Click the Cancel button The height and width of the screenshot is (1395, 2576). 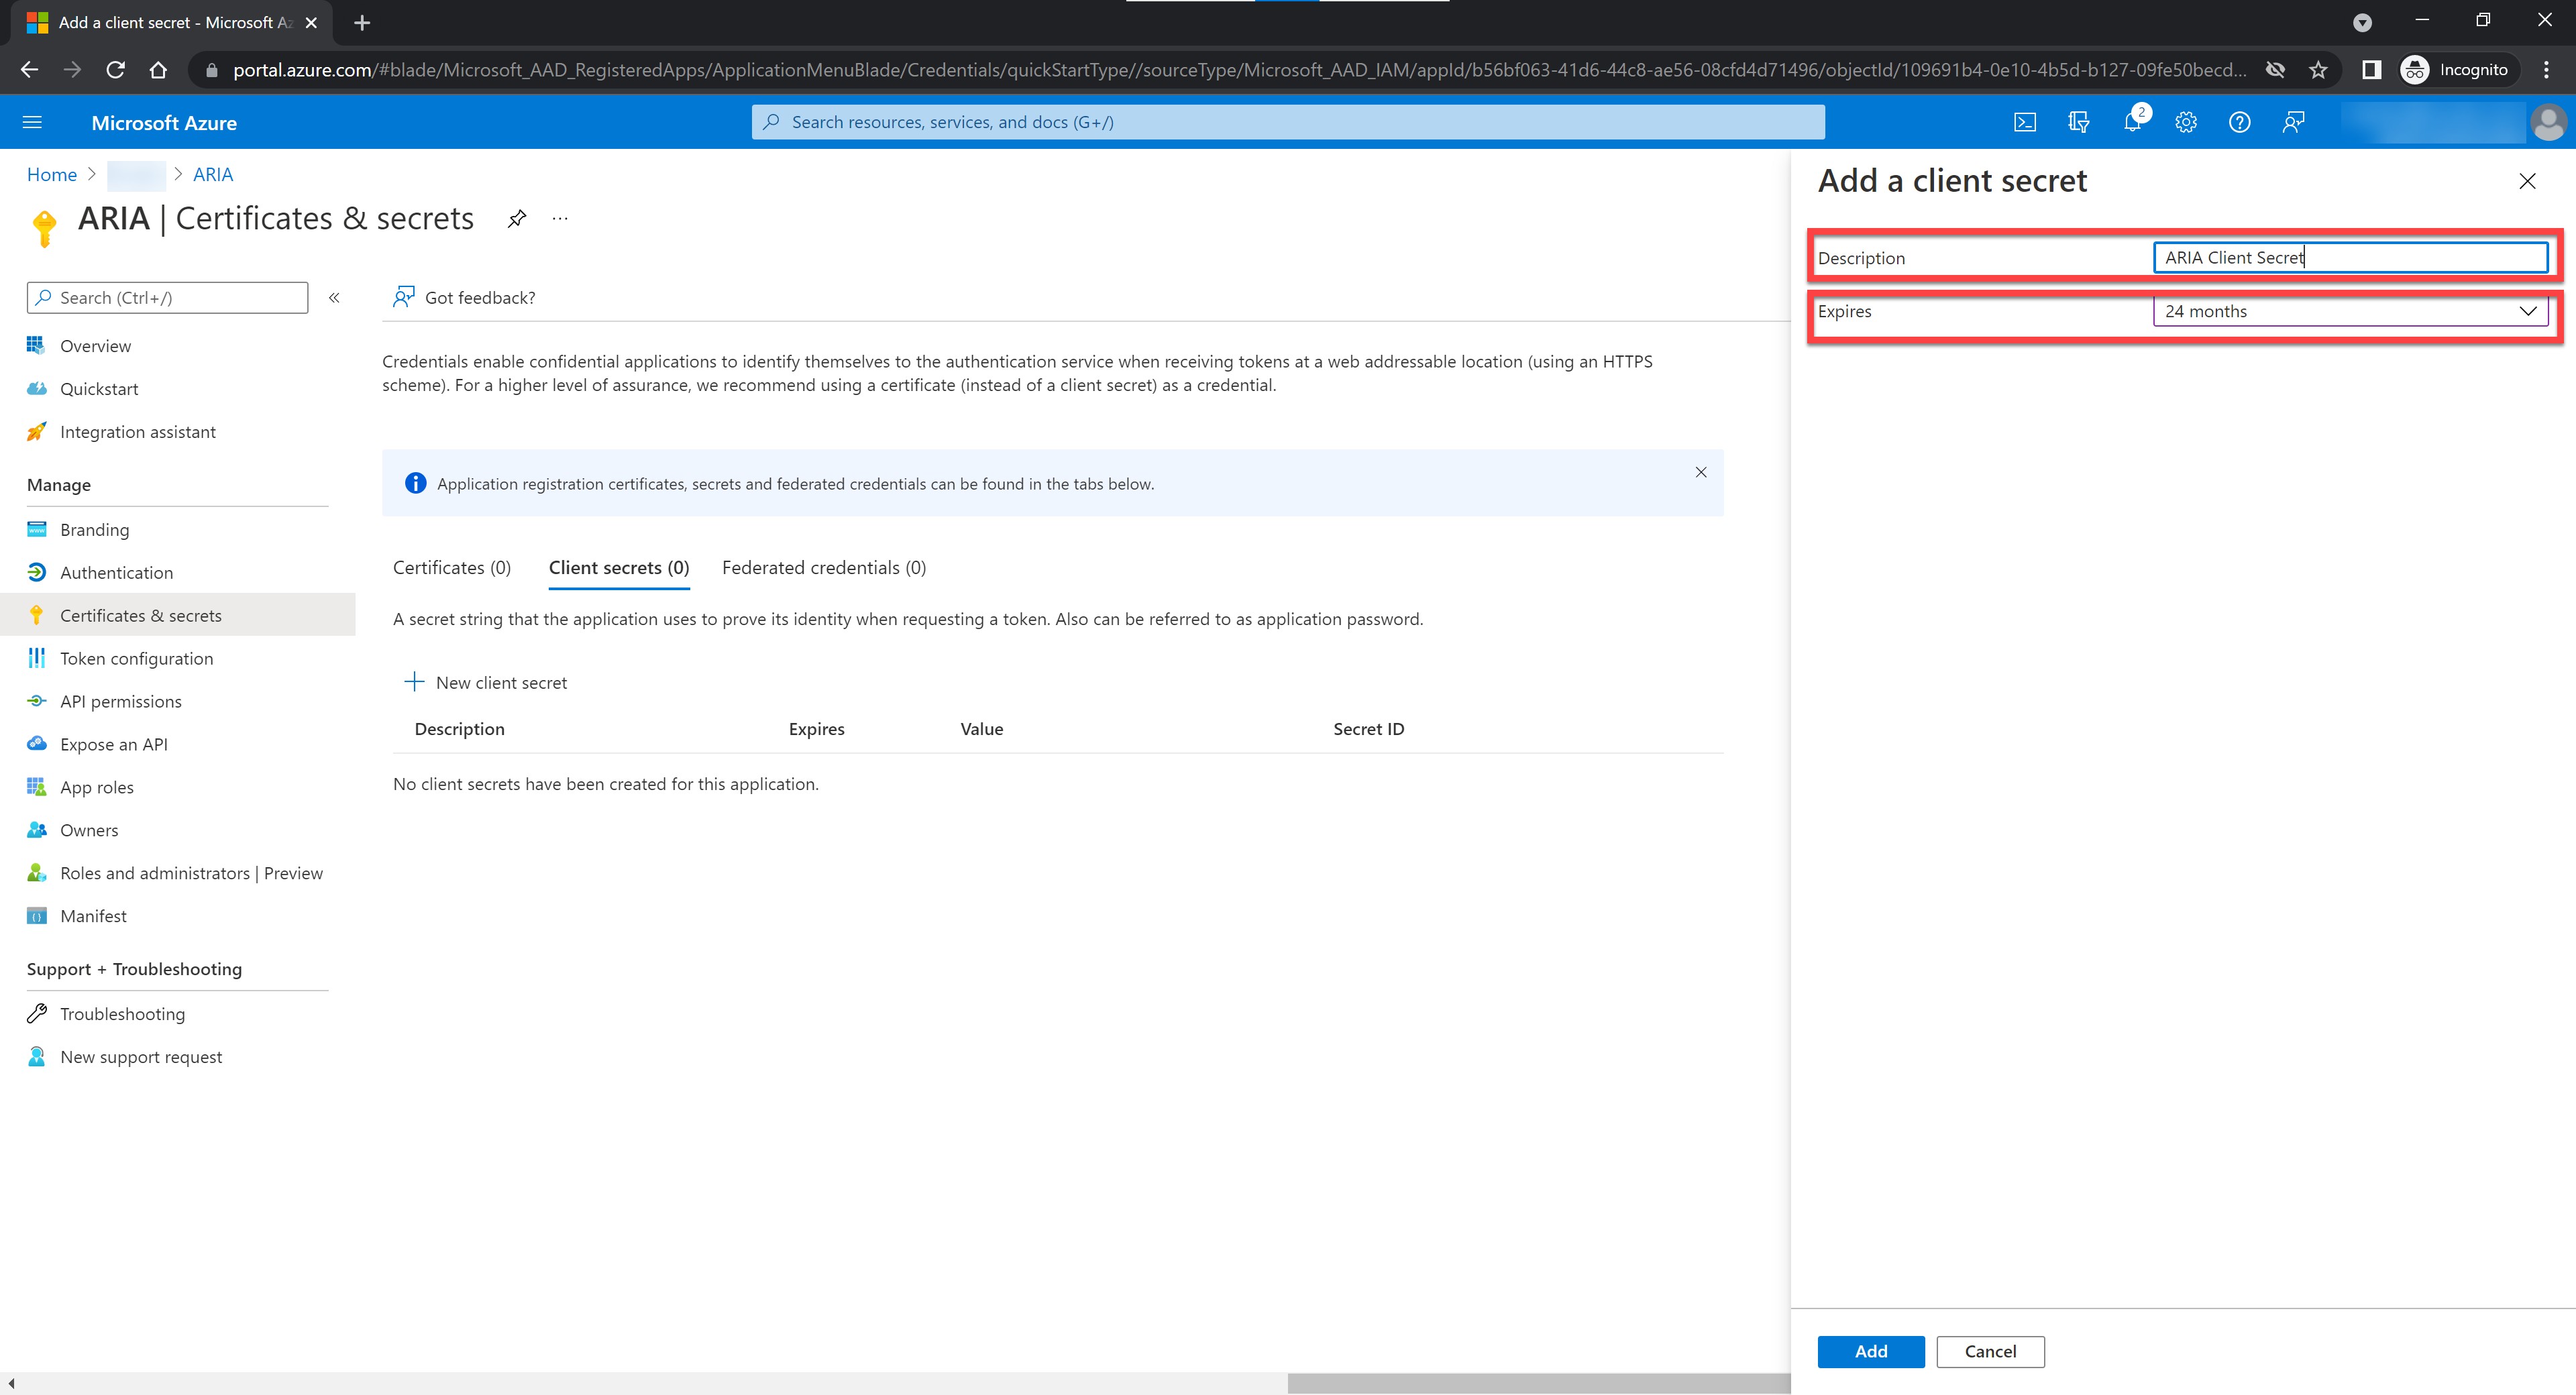1989,1351
